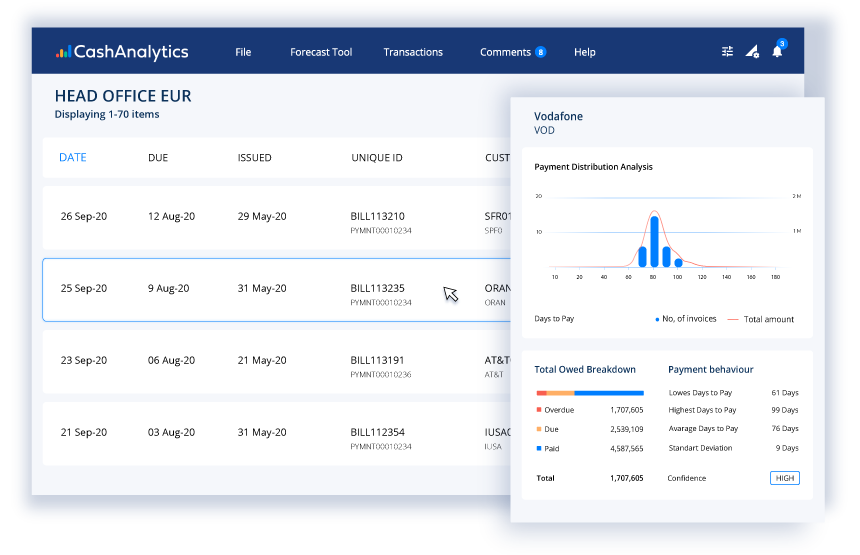The width and height of the screenshot is (860, 555).
Task: Click unique ID BILL113235
Action: coord(377,288)
